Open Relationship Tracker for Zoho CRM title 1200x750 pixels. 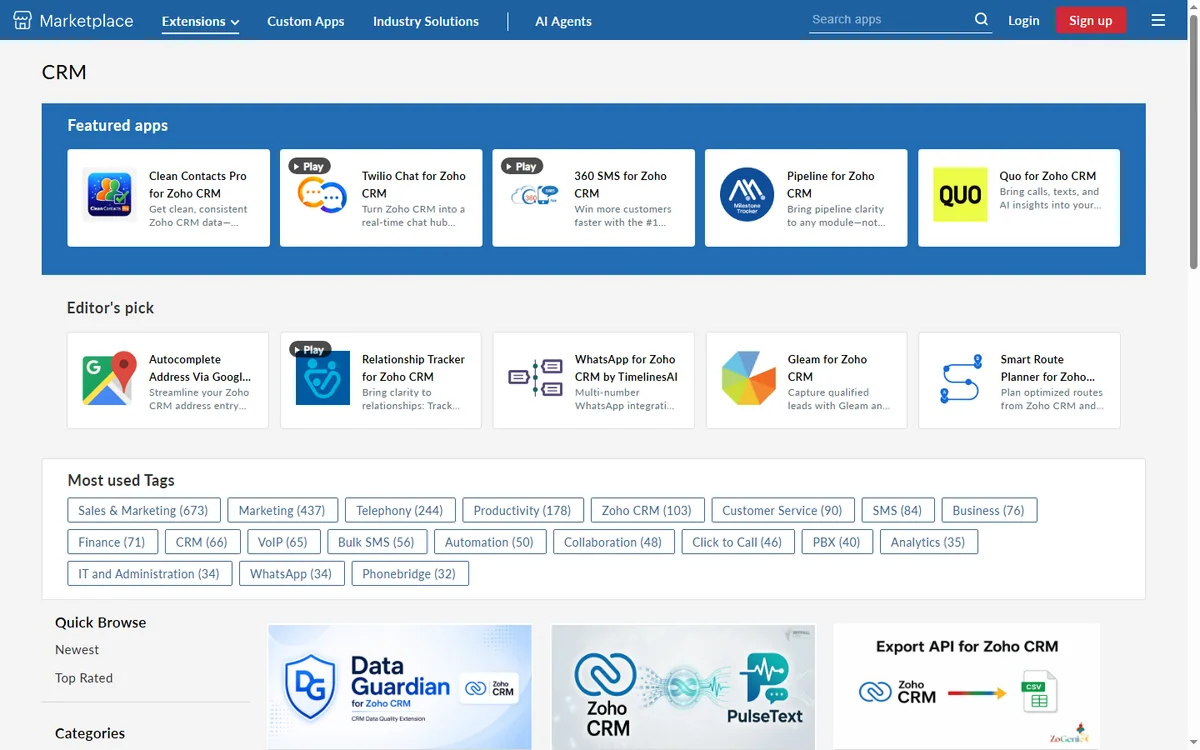coord(413,368)
